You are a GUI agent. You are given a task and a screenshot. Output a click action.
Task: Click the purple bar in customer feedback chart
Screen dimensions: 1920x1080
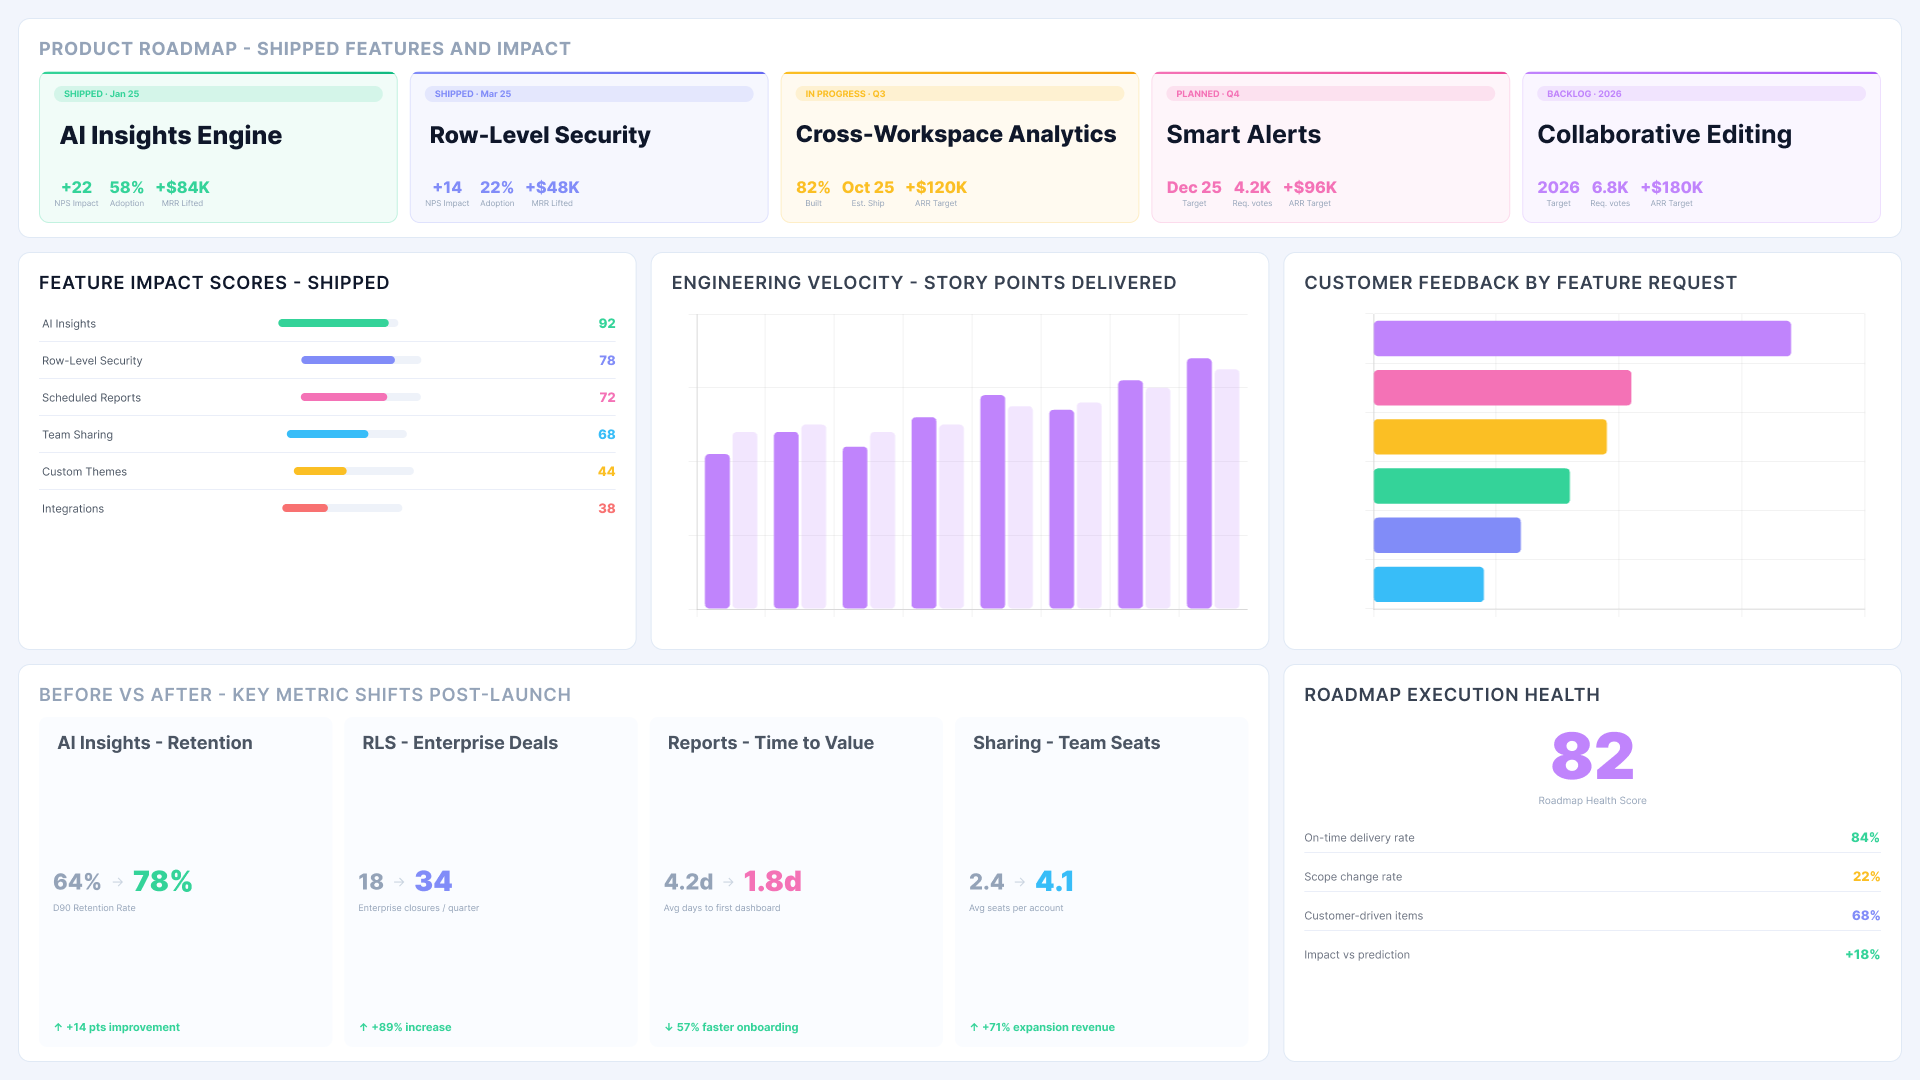[x=1582, y=338]
